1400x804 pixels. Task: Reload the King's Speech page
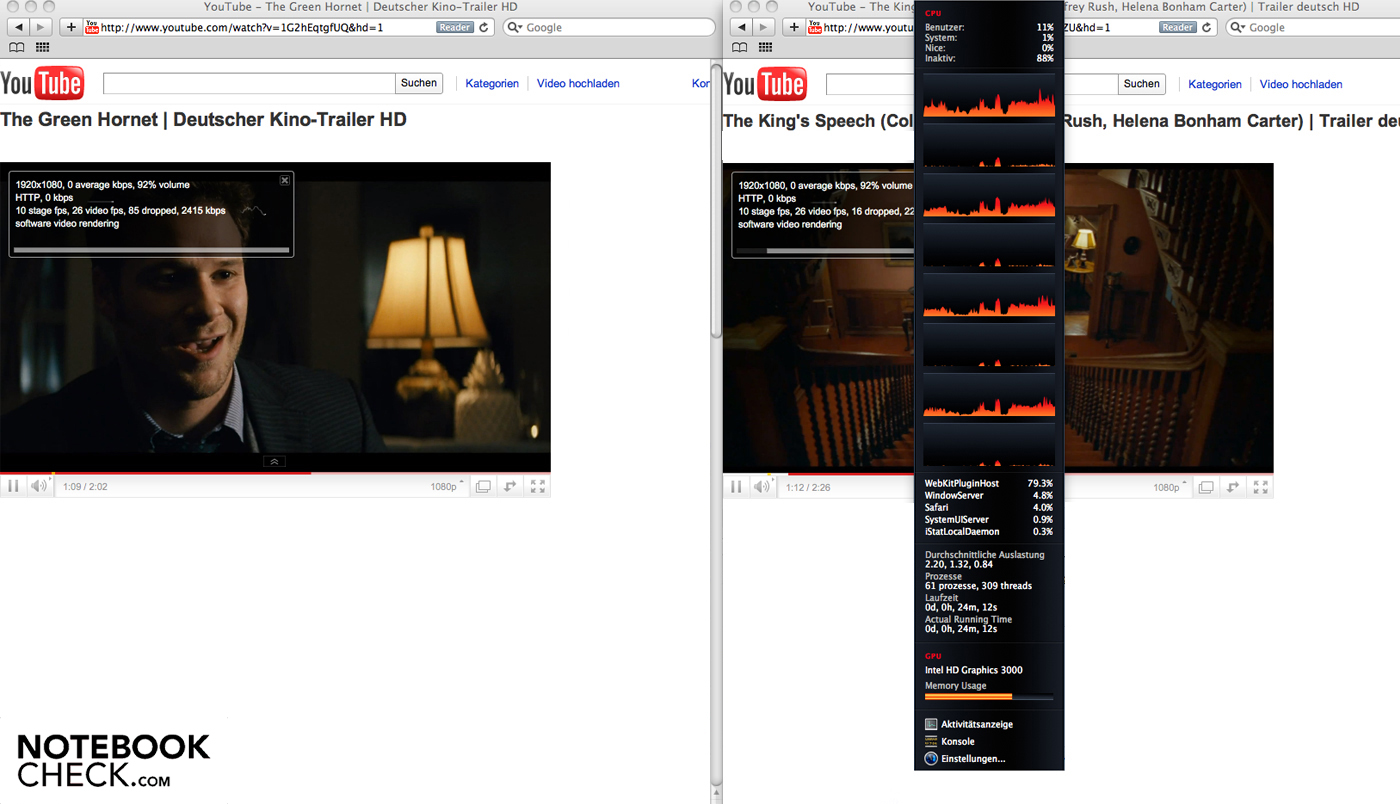[1207, 27]
